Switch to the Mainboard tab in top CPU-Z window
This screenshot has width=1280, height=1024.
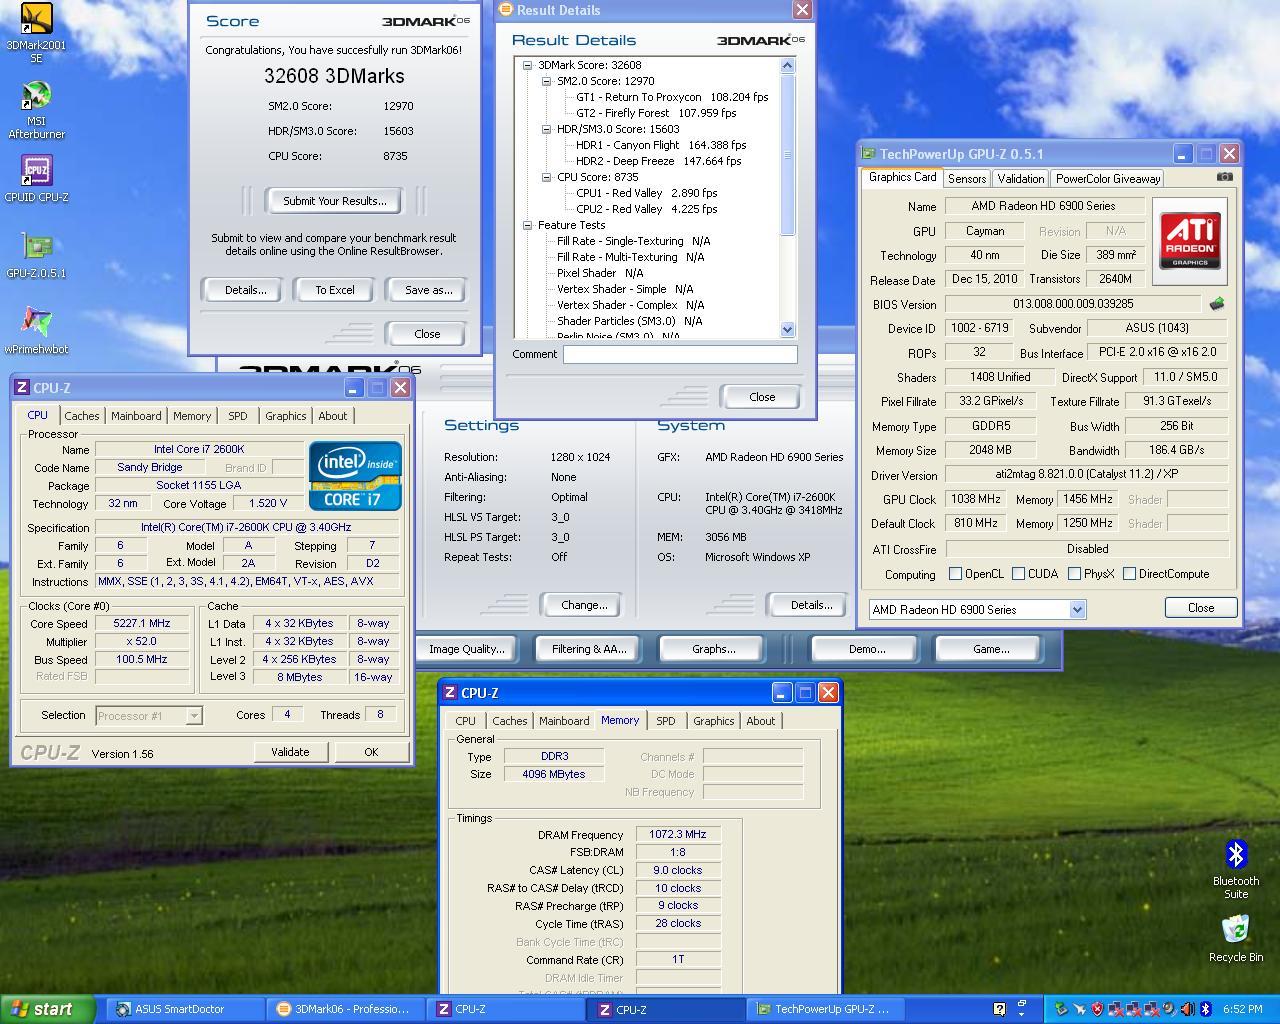point(136,416)
